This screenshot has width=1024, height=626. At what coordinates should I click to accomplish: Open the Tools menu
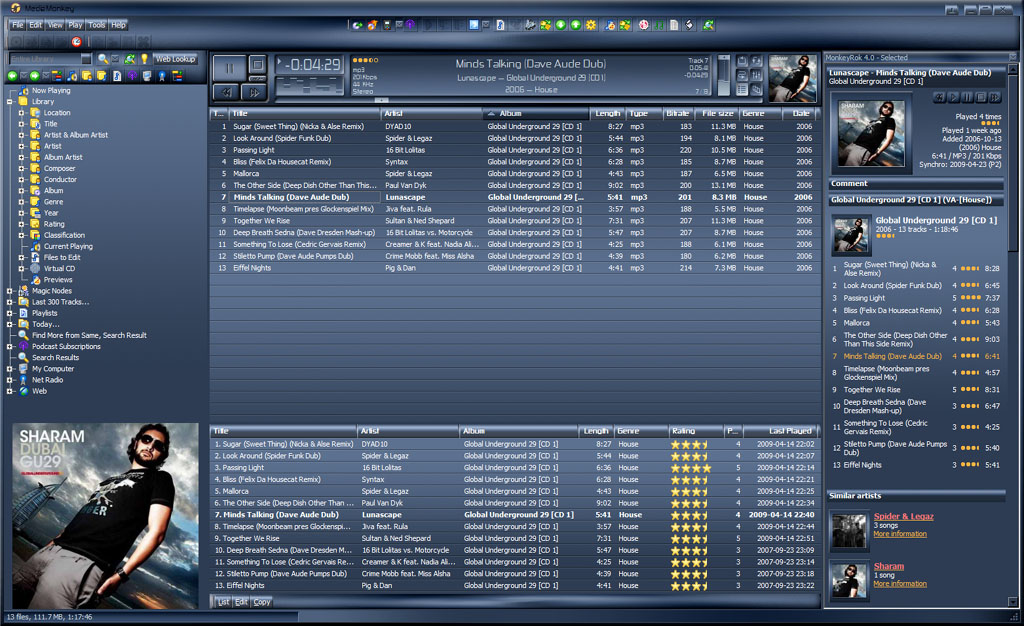tap(97, 25)
